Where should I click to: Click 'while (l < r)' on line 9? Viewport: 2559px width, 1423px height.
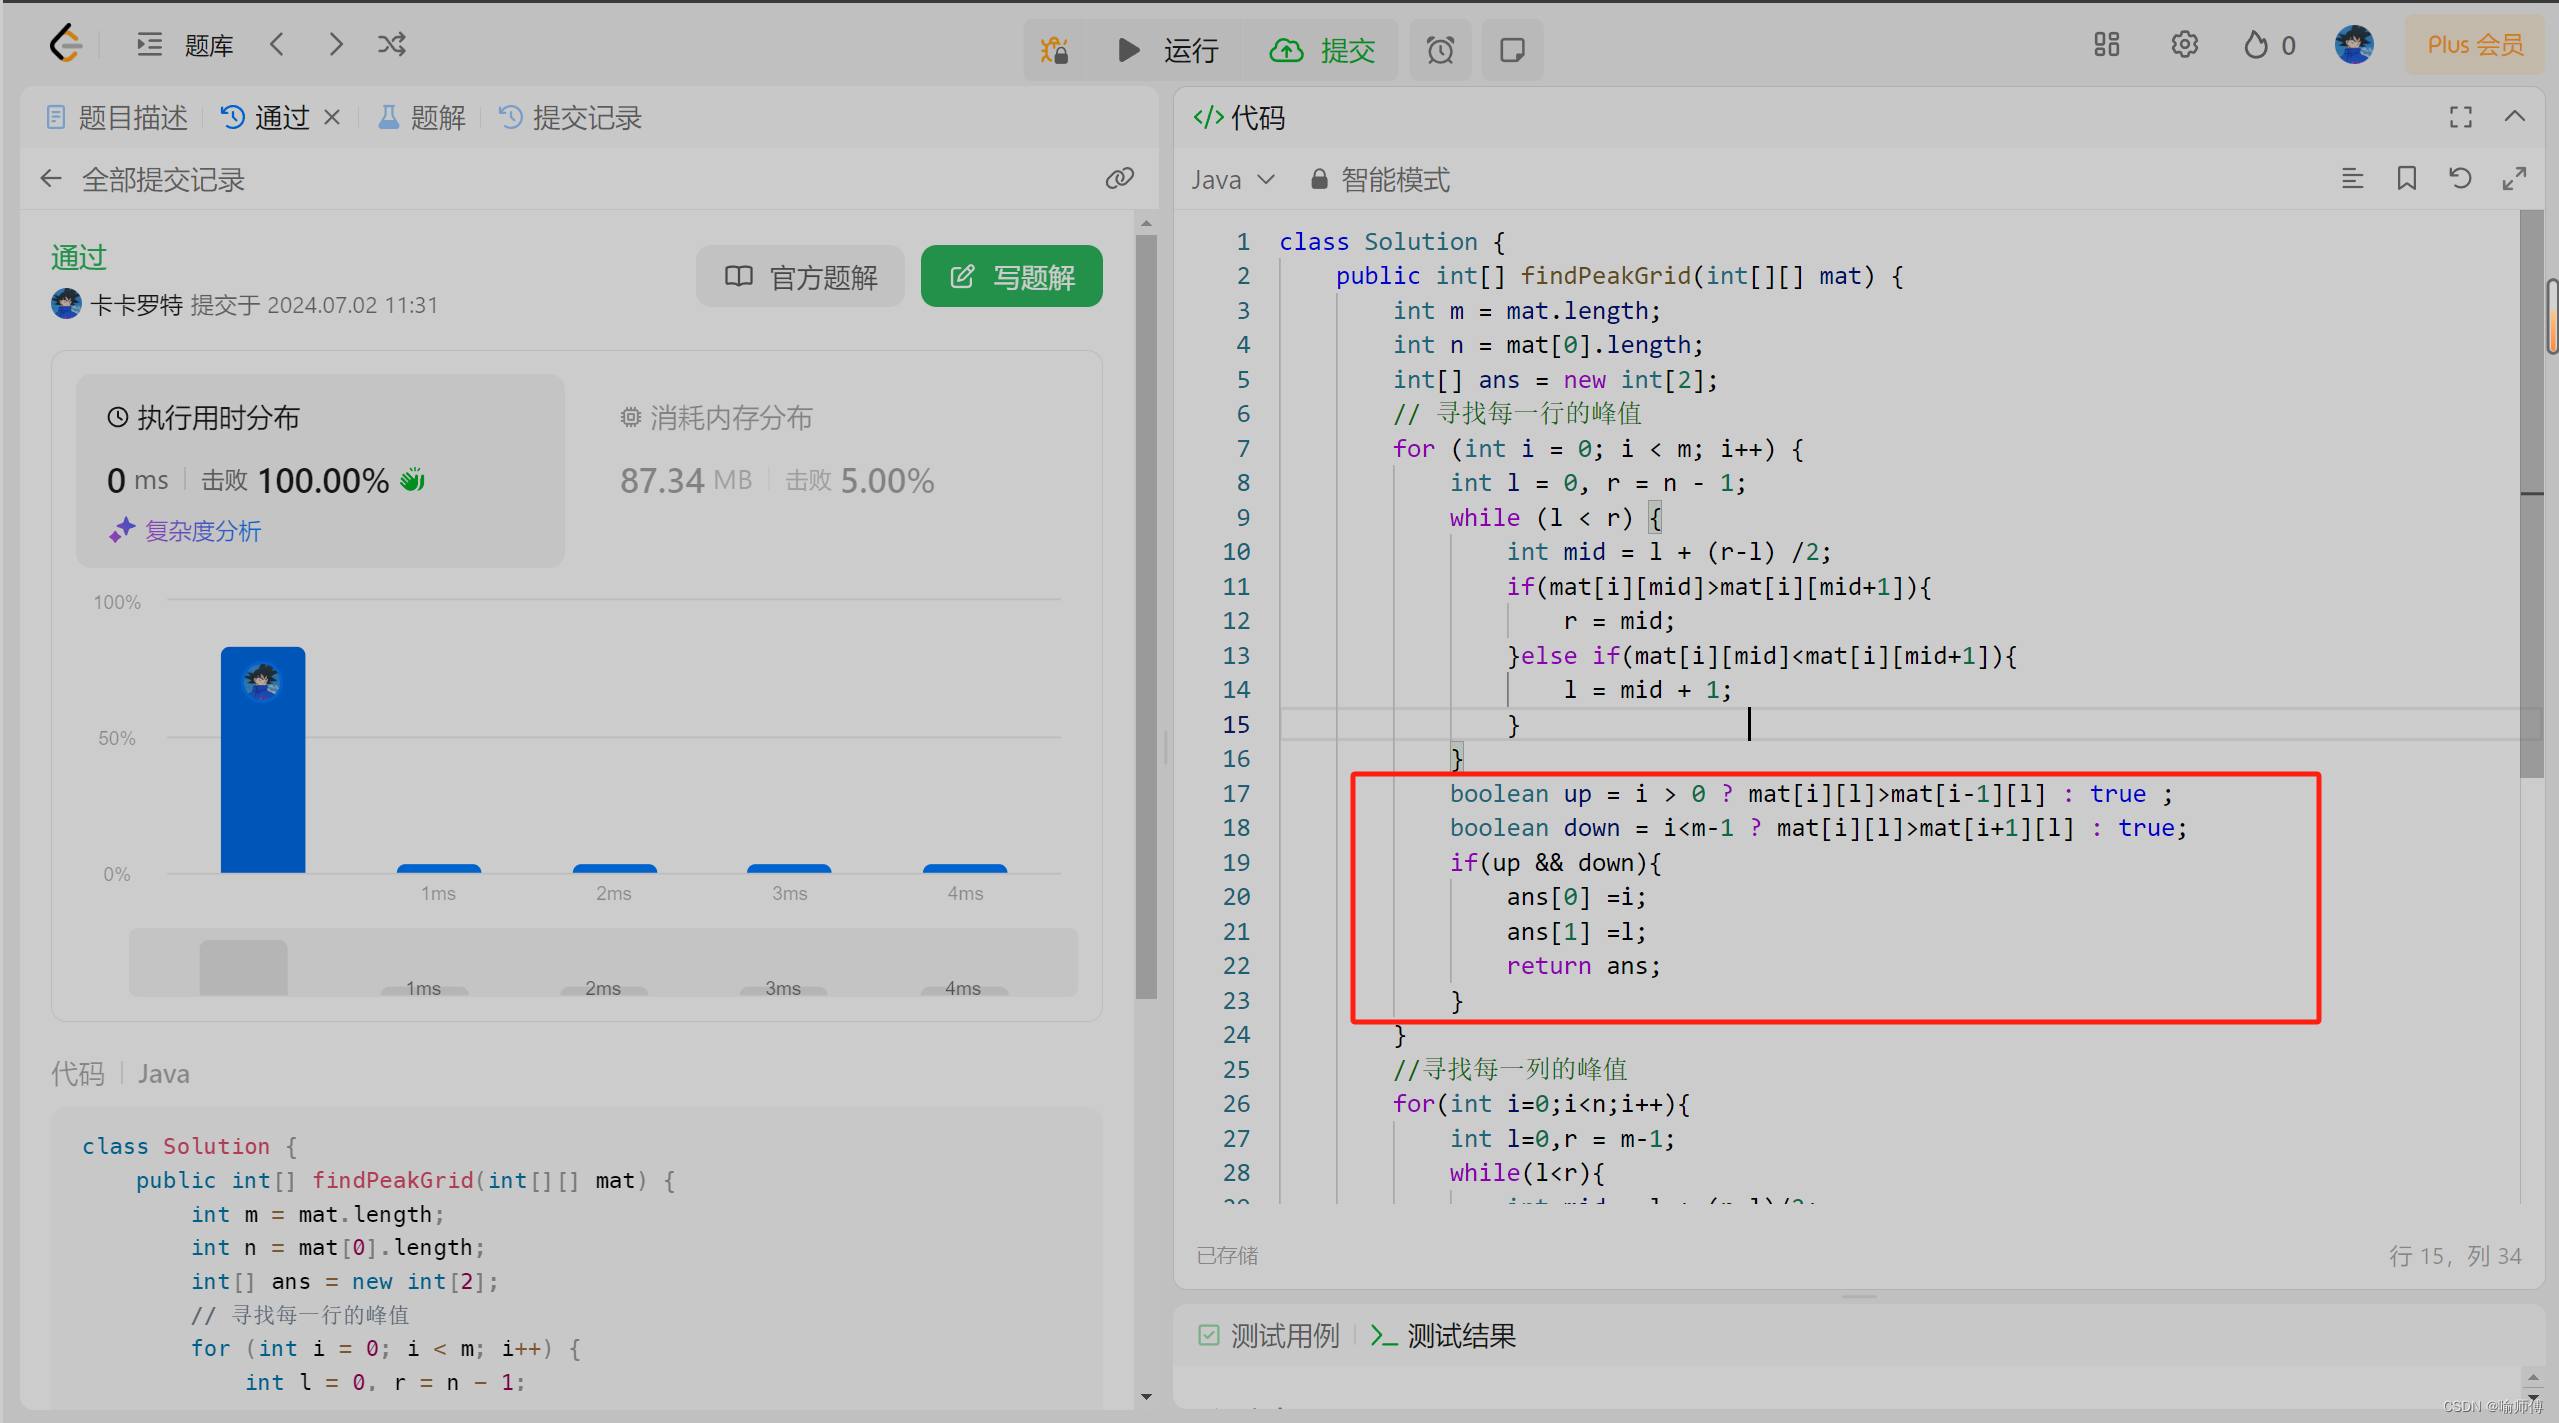(1540, 518)
